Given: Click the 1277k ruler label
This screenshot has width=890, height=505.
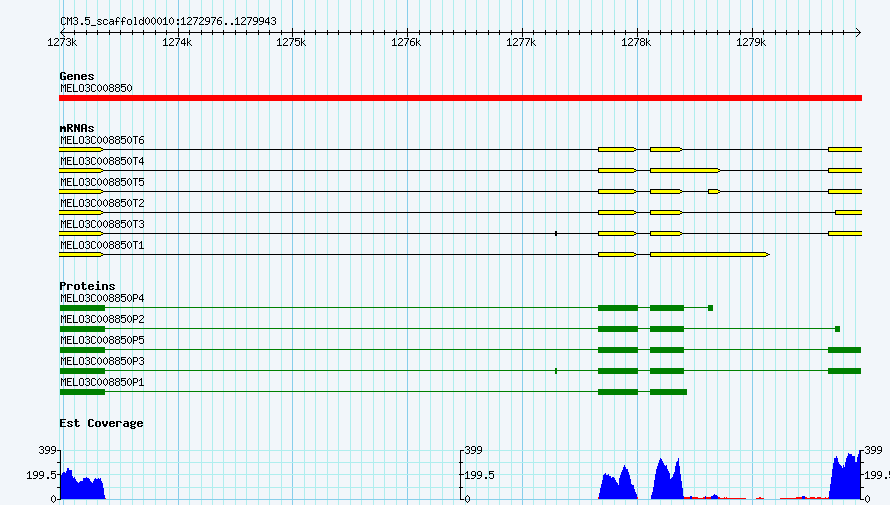Looking at the screenshot, I should pos(521,43).
